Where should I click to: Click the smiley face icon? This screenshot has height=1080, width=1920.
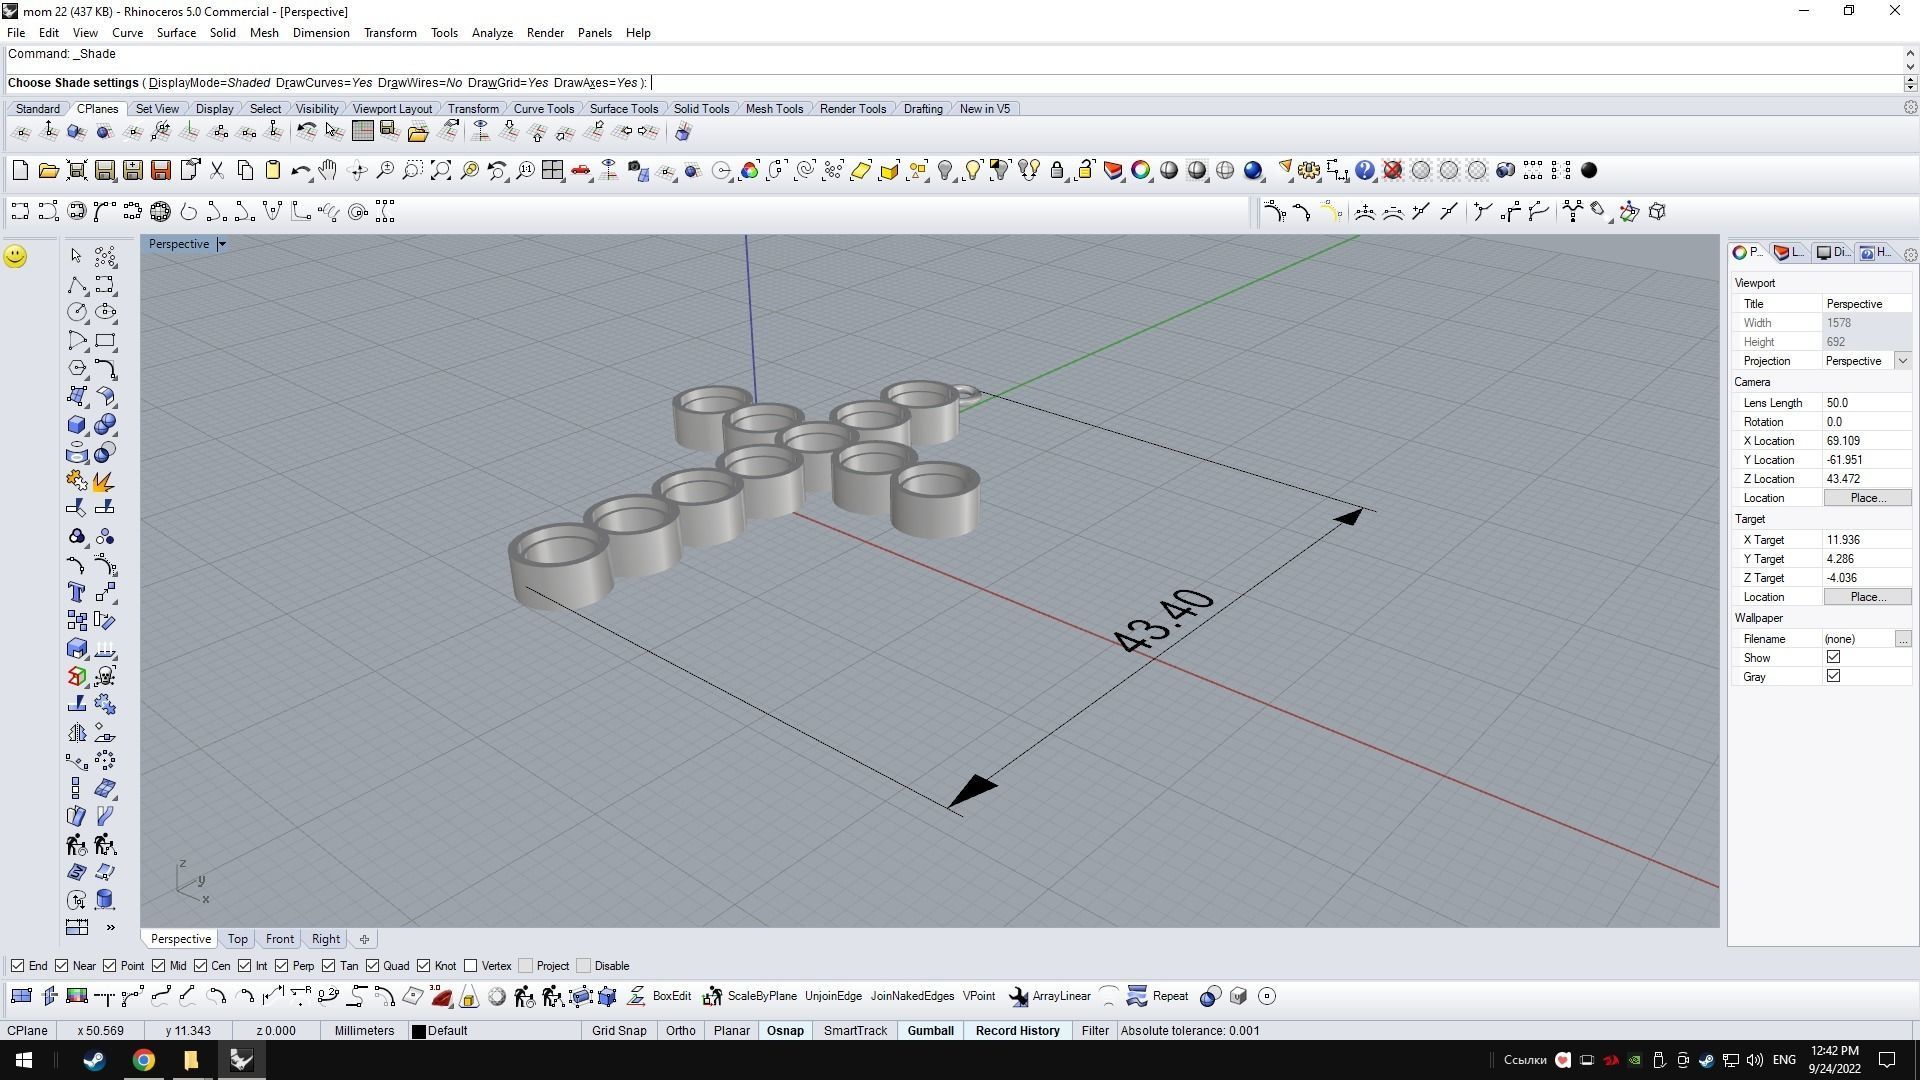tap(15, 256)
